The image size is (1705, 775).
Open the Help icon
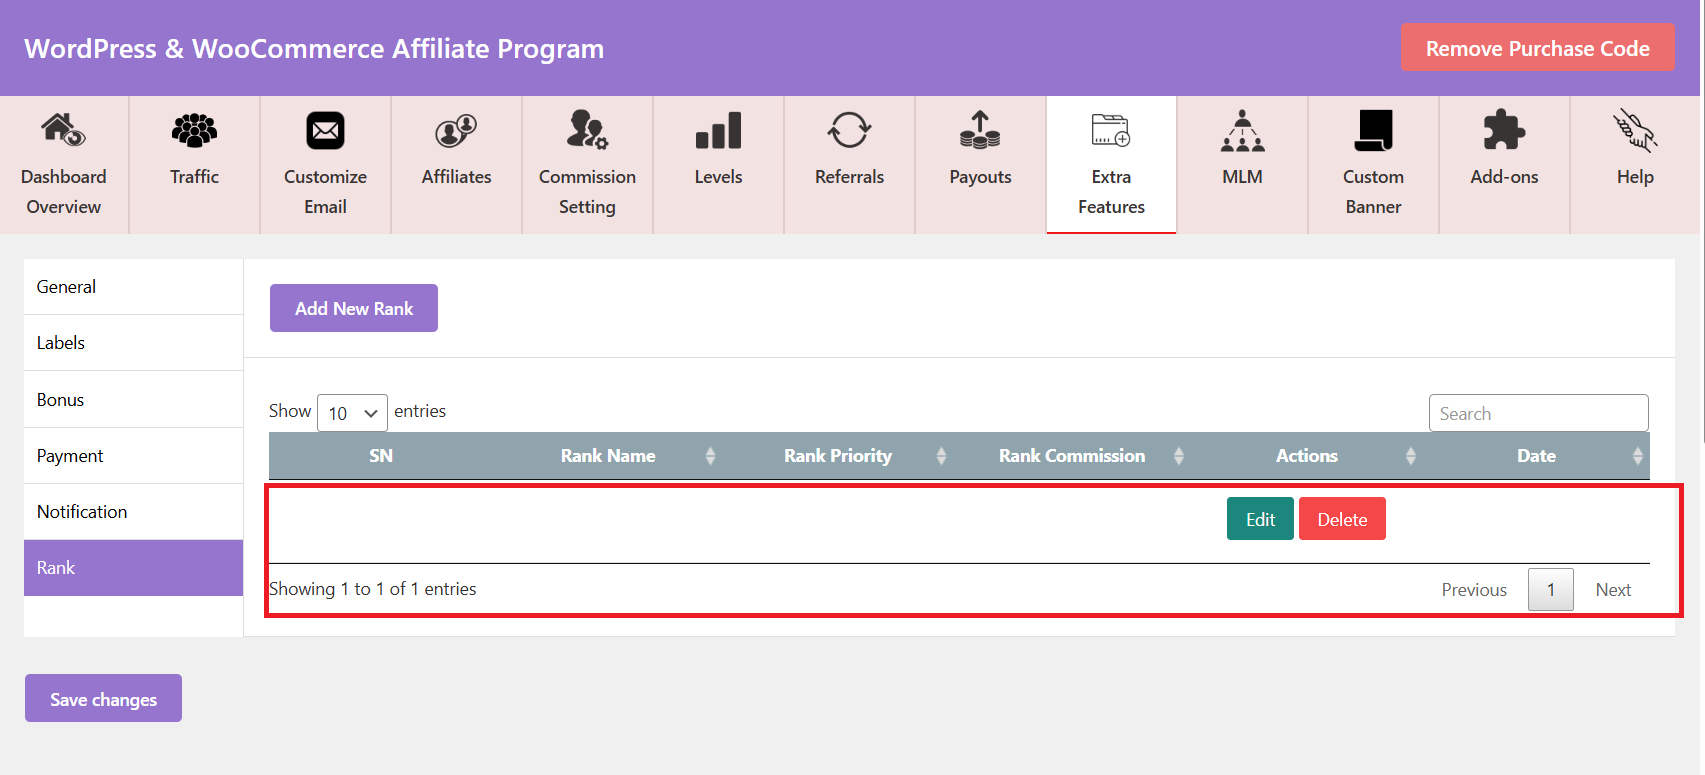[x=1635, y=130]
